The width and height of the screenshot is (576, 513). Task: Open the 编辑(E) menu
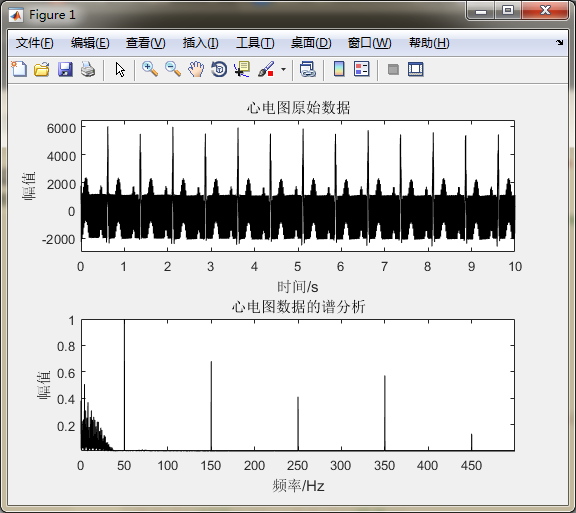[x=90, y=43]
